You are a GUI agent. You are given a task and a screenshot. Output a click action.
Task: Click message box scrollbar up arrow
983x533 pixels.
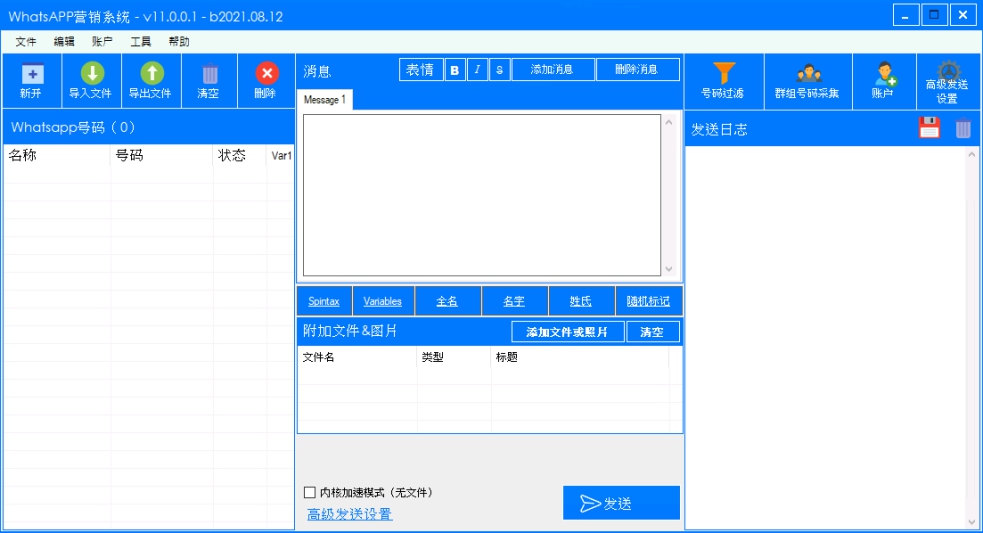(x=669, y=122)
